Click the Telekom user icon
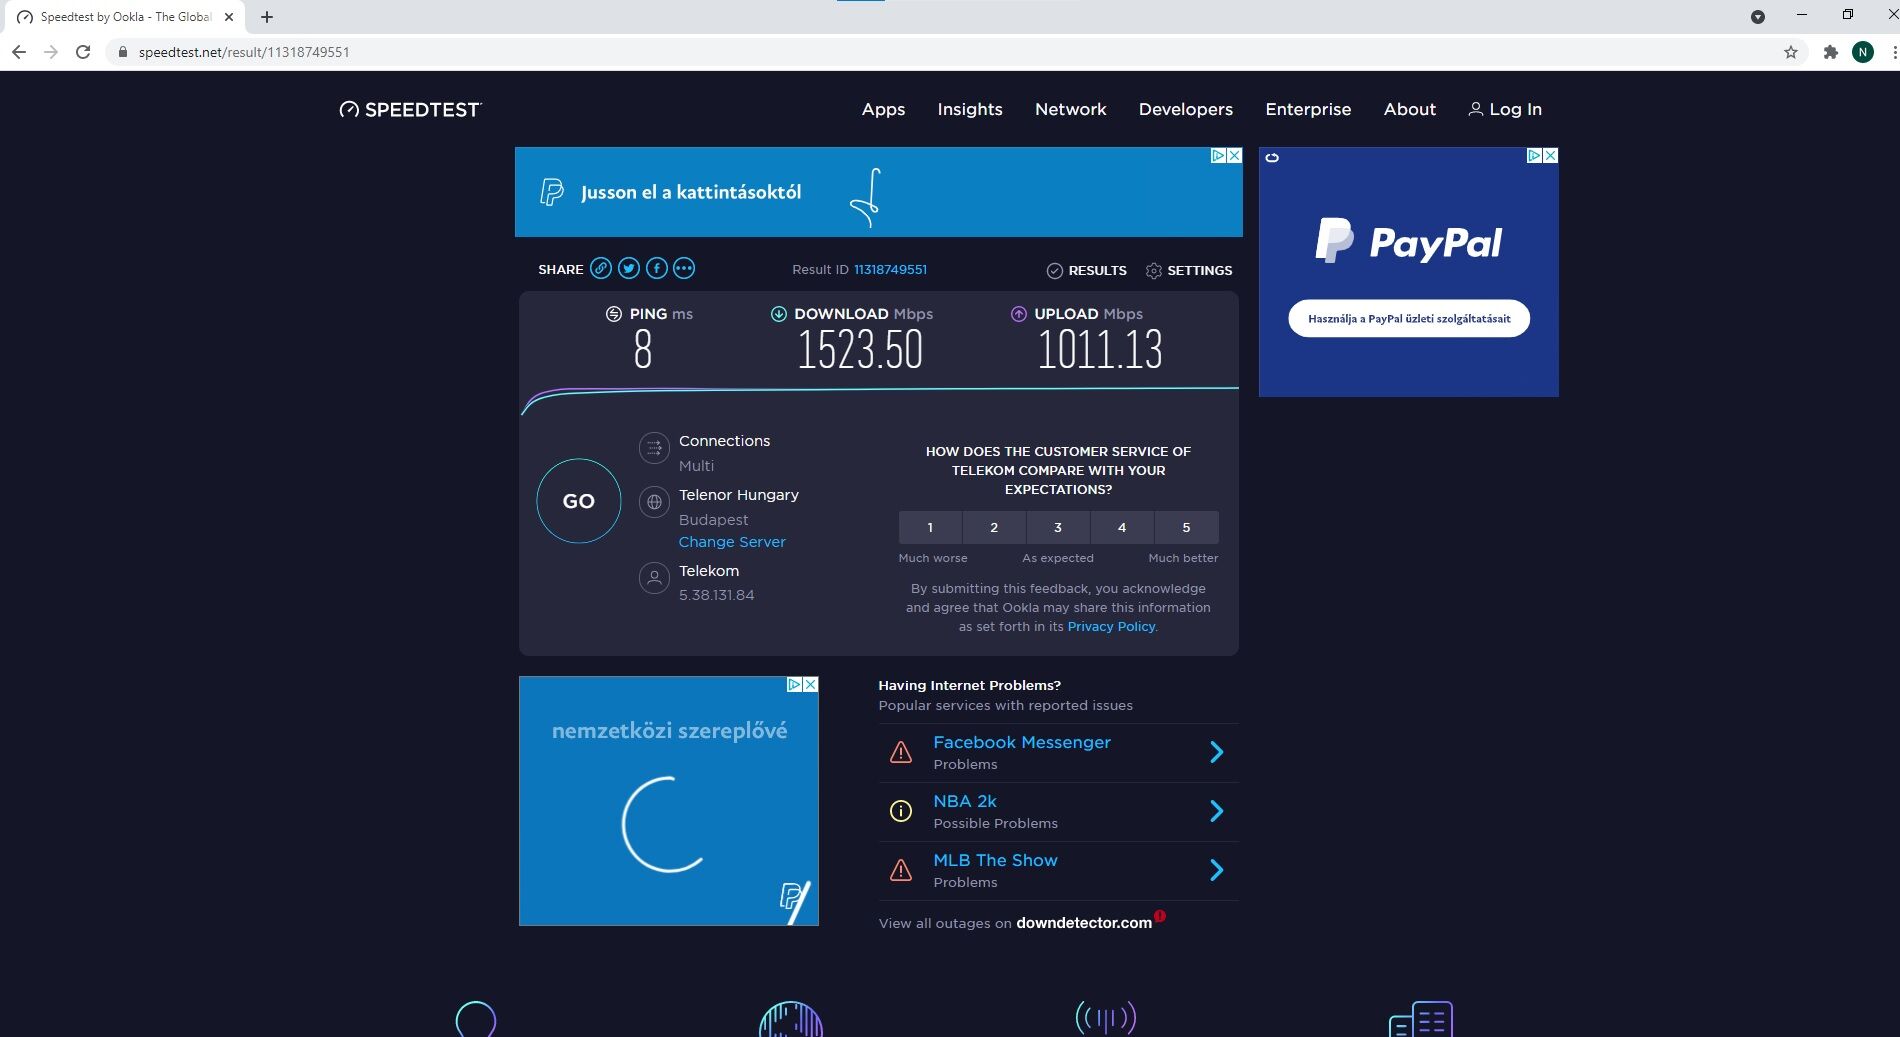The image size is (1900, 1037). point(654,578)
